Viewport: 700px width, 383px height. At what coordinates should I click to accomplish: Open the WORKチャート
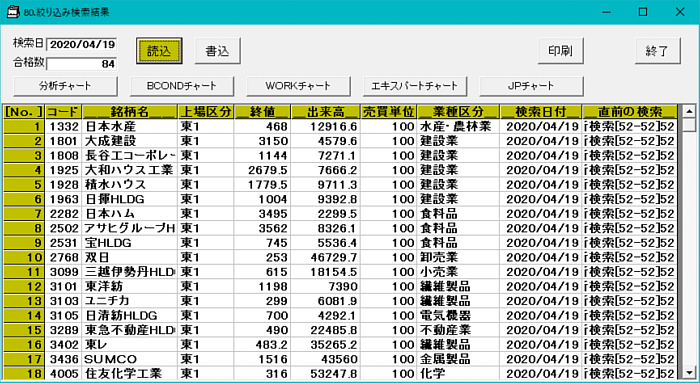coord(298,86)
